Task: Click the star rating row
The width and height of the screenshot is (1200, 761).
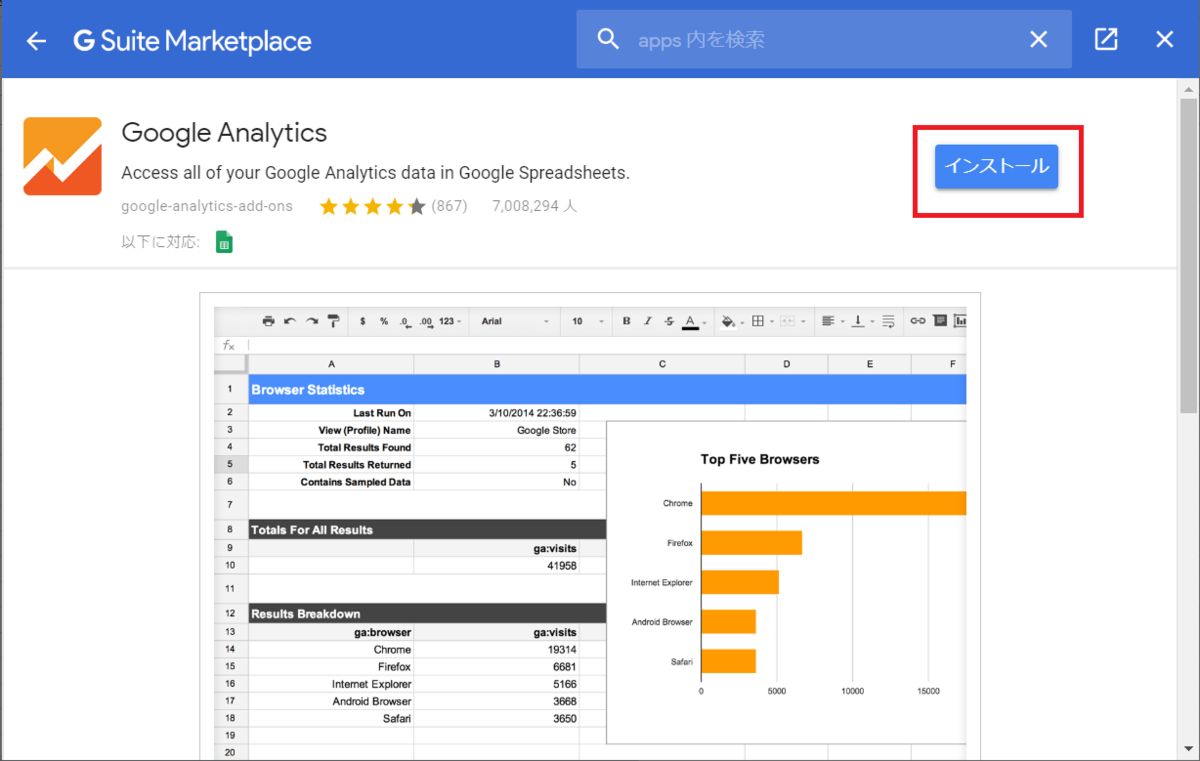Action: click(372, 206)
